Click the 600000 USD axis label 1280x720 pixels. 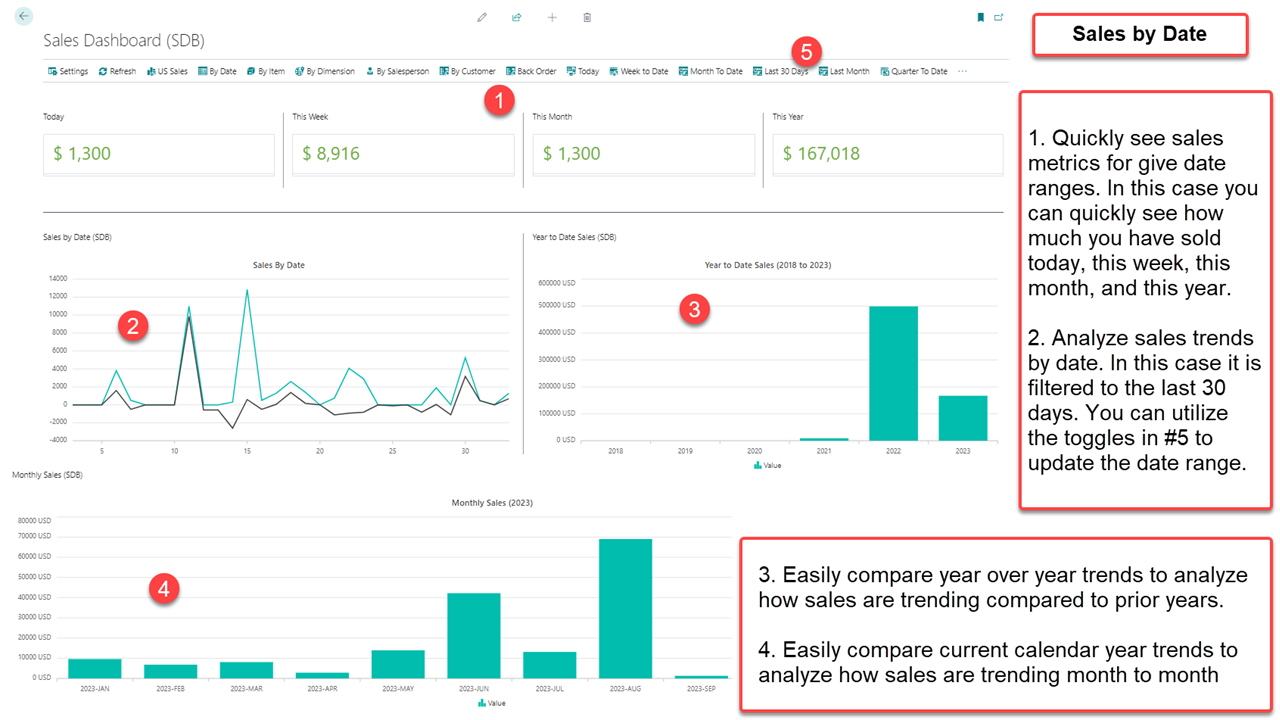557,283
